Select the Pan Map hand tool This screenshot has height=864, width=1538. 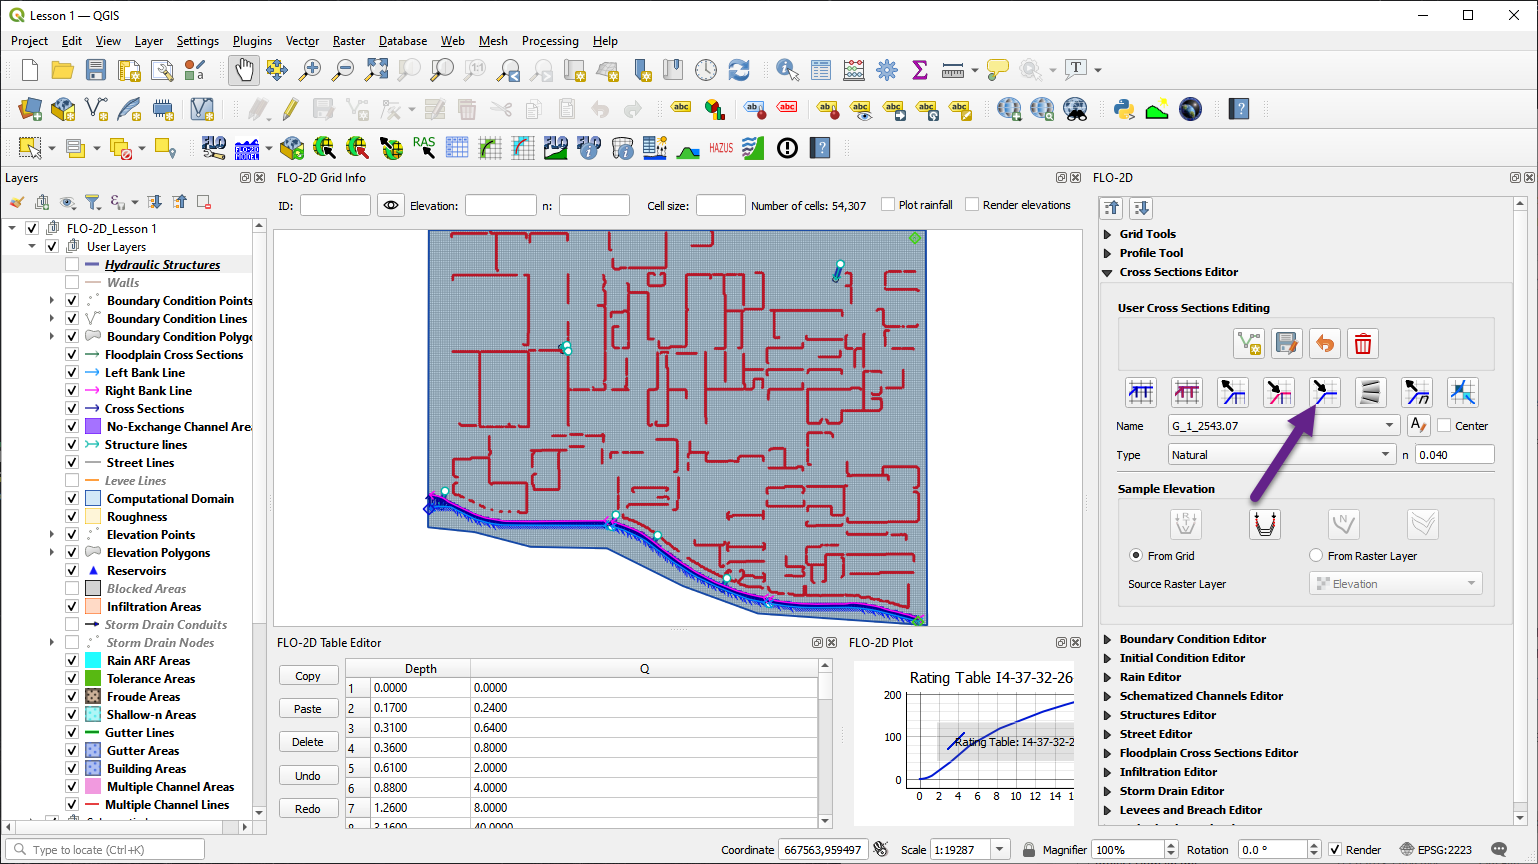coord(244,70)
